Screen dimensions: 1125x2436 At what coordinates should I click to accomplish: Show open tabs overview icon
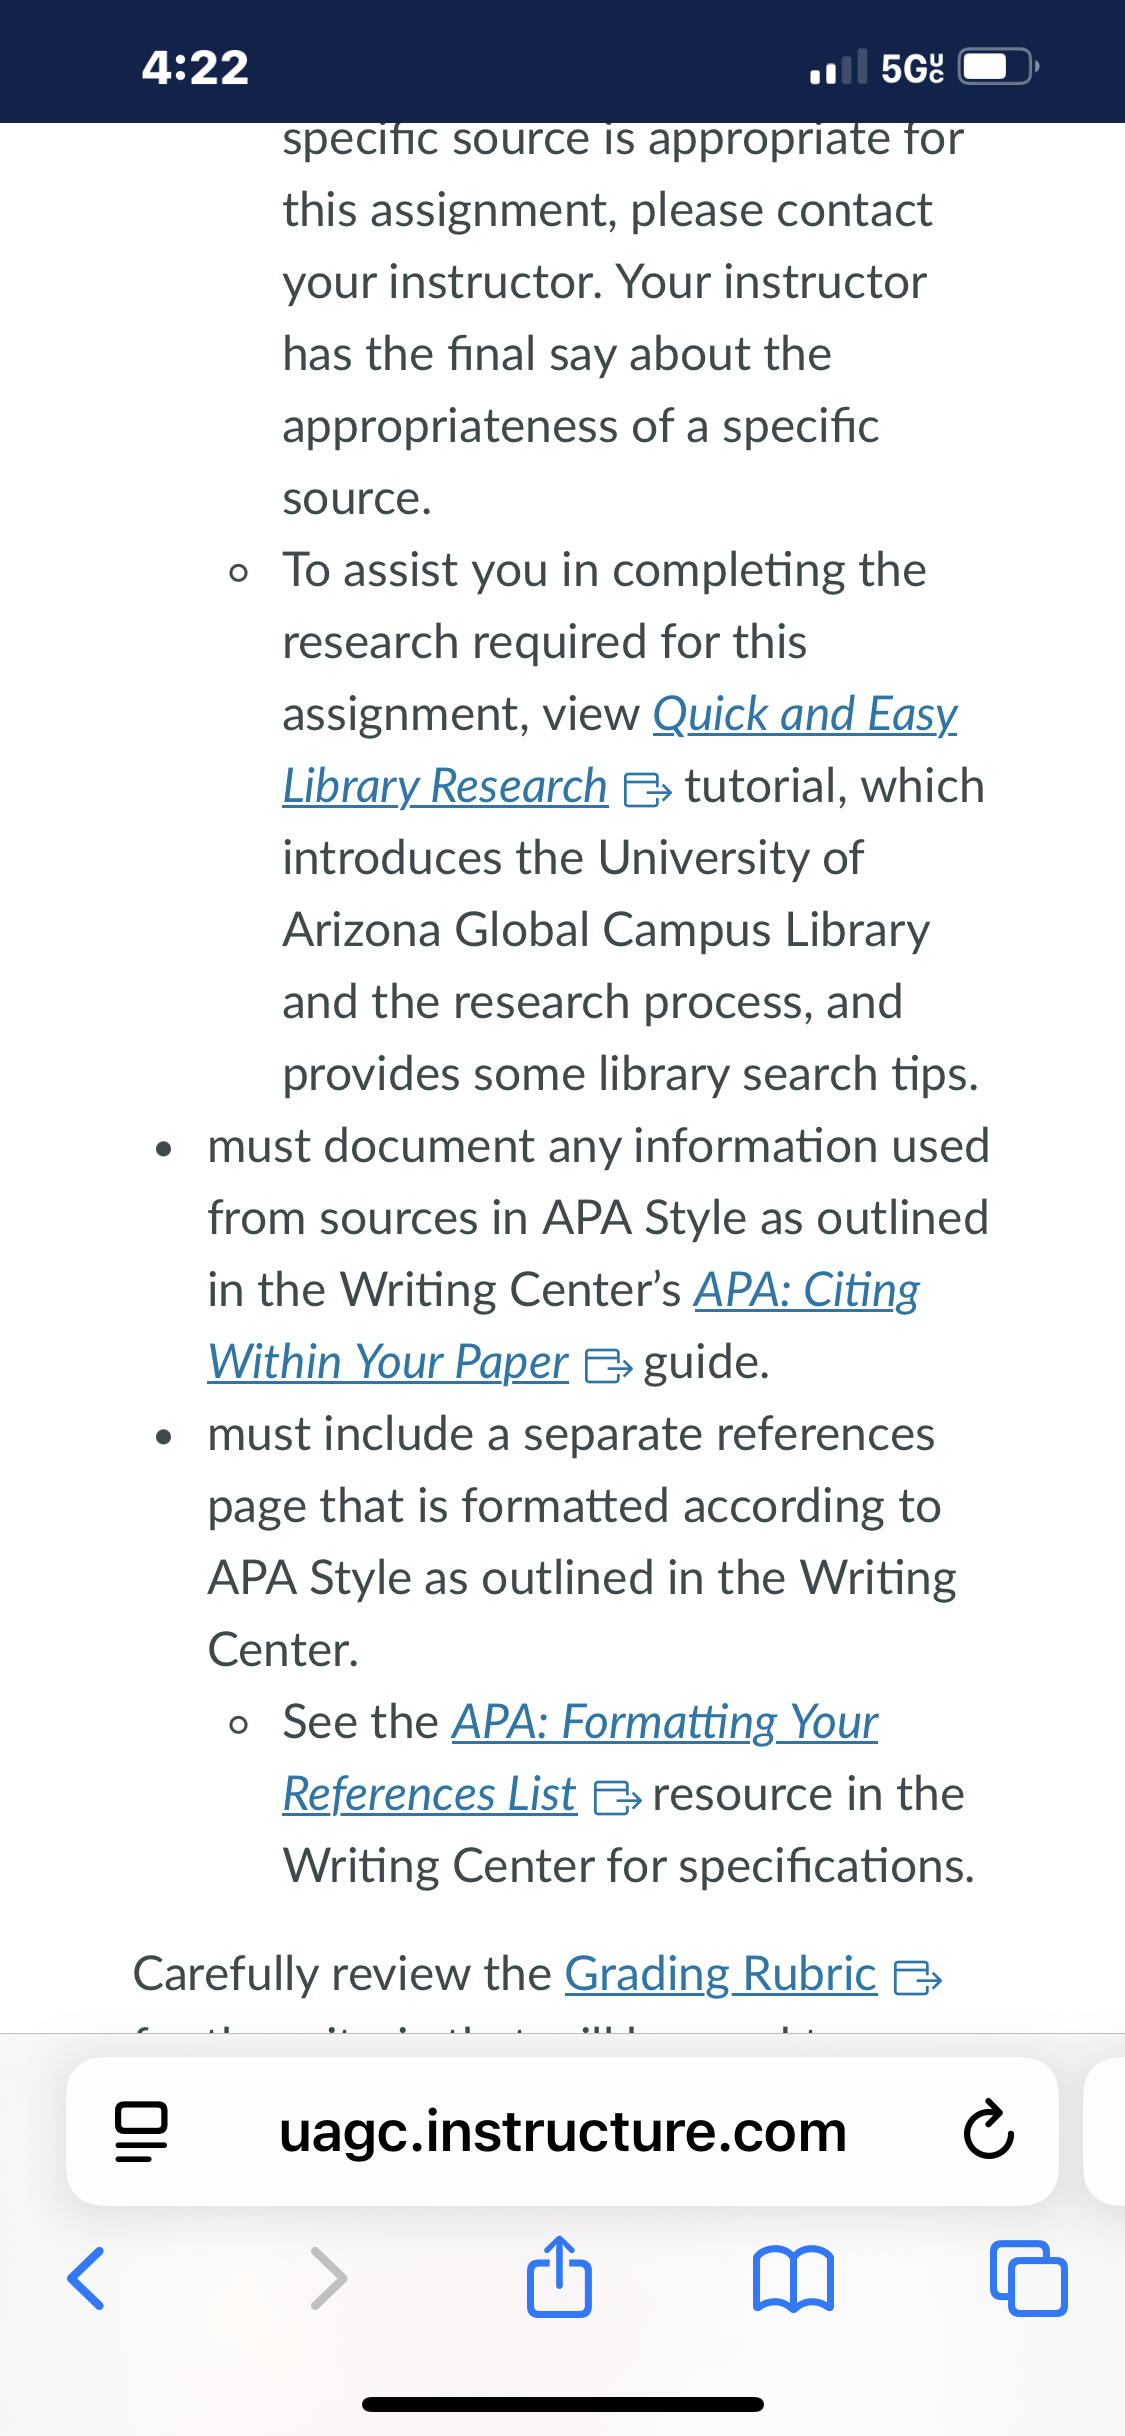[1028, 2279]
